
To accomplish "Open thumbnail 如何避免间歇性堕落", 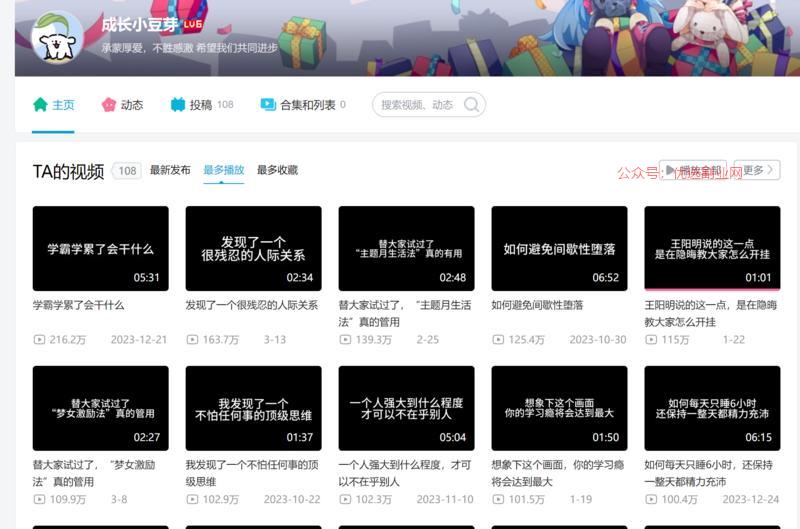I will [560, 248].
